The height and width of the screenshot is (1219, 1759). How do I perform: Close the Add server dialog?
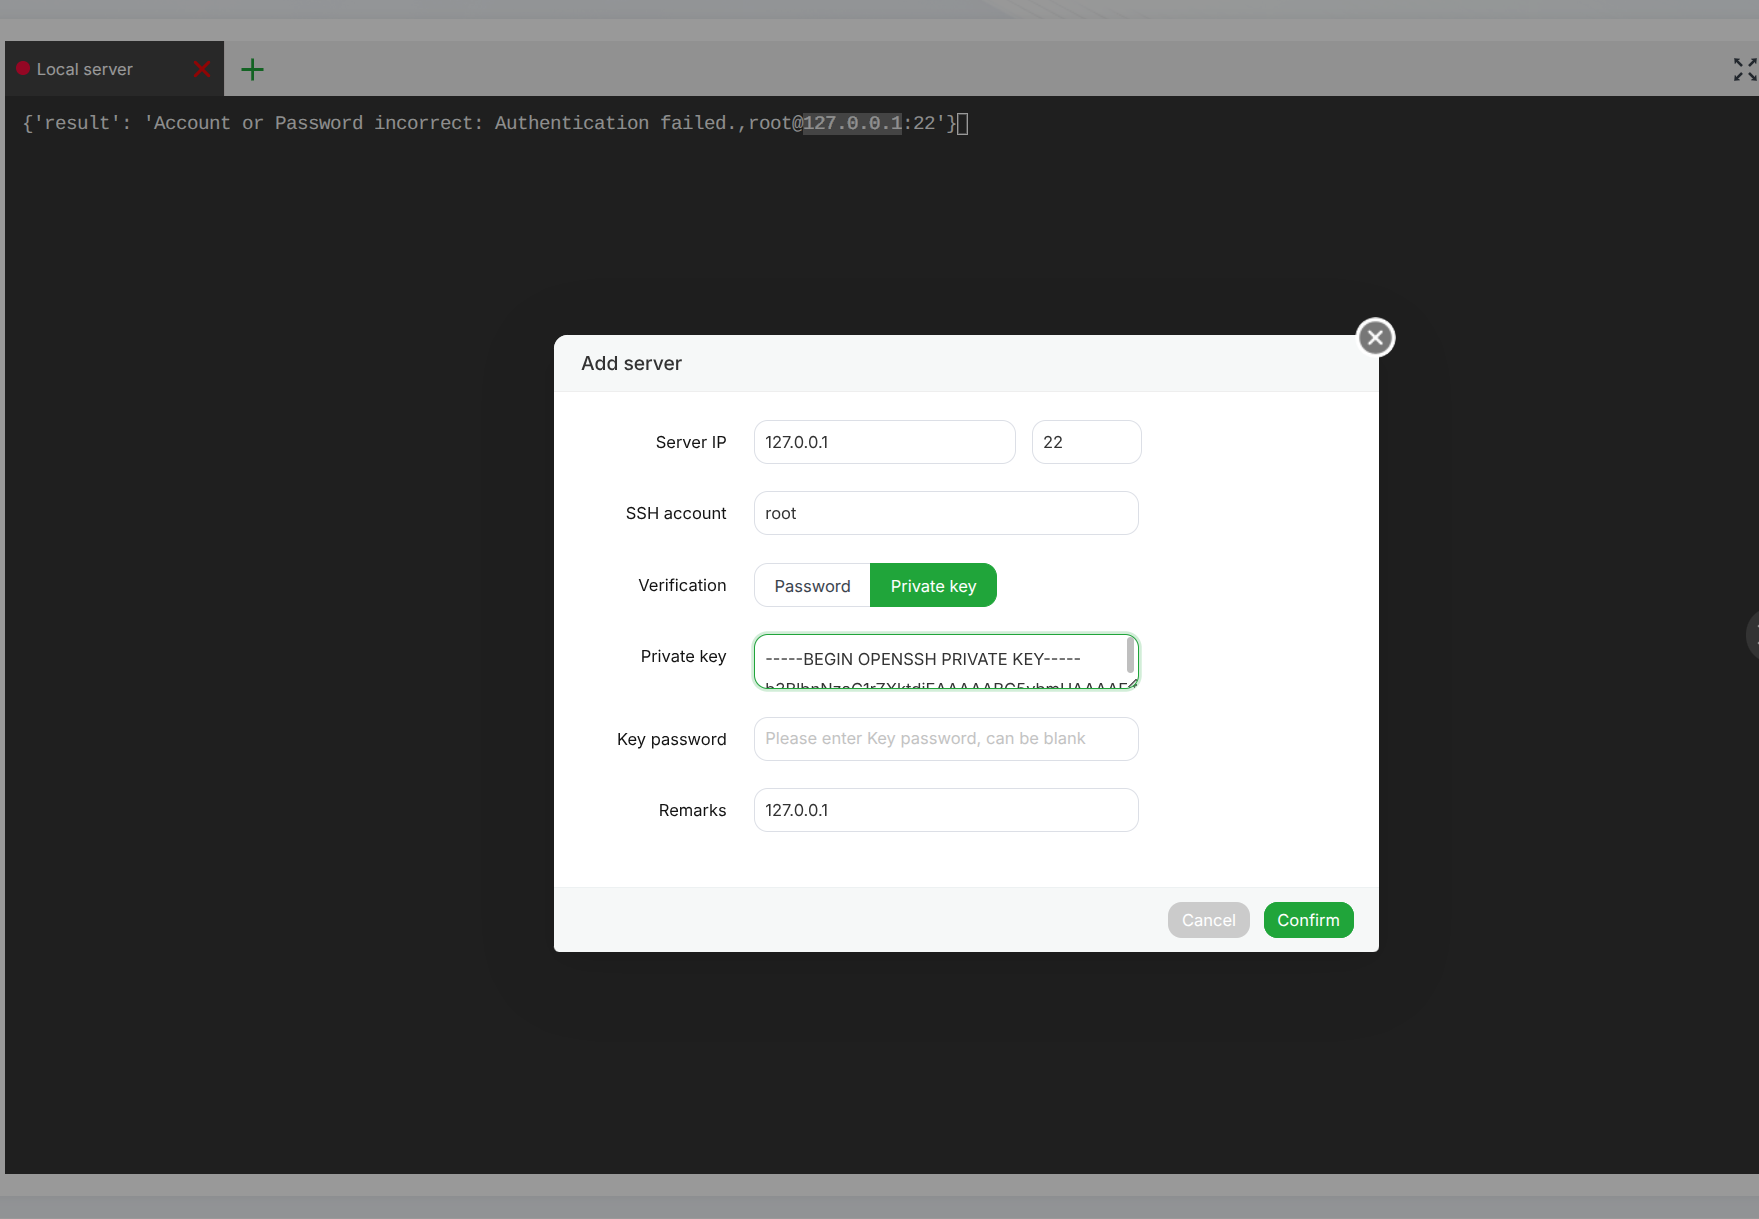pyautogui.click(x=1375, y=338)
